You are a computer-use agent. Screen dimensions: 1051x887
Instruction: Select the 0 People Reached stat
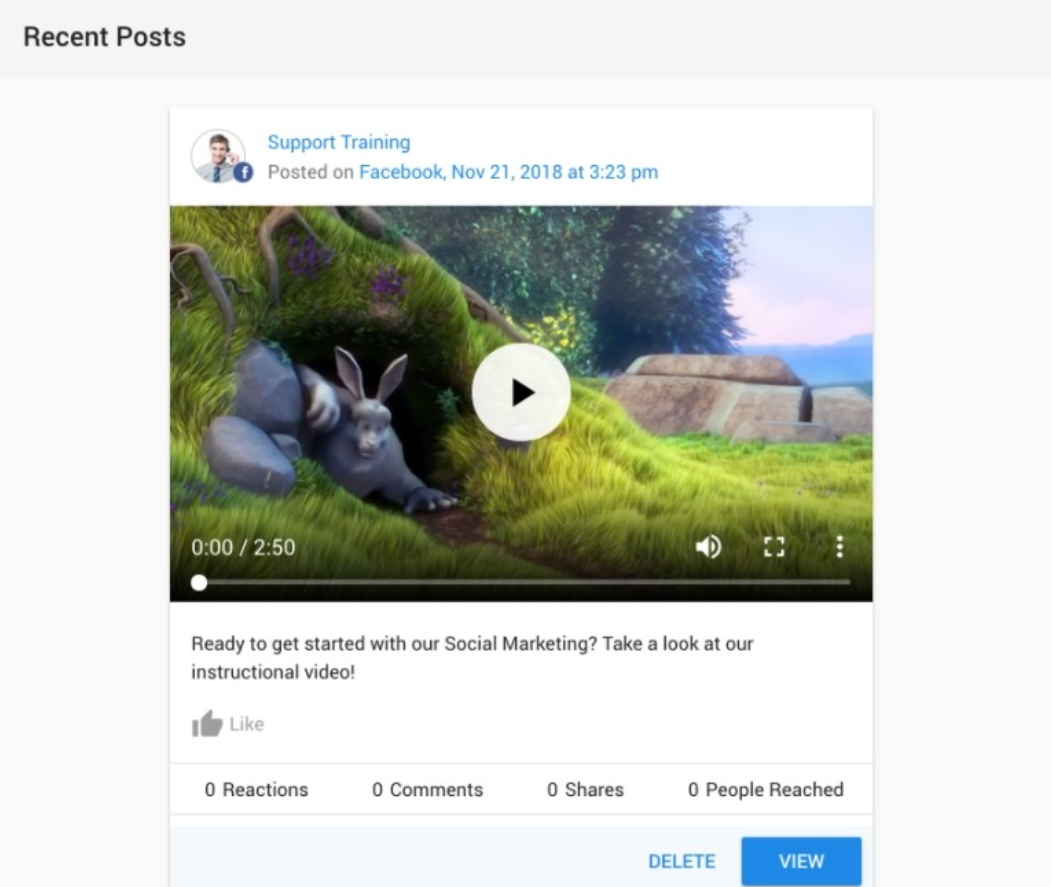[x=765, y=790]
